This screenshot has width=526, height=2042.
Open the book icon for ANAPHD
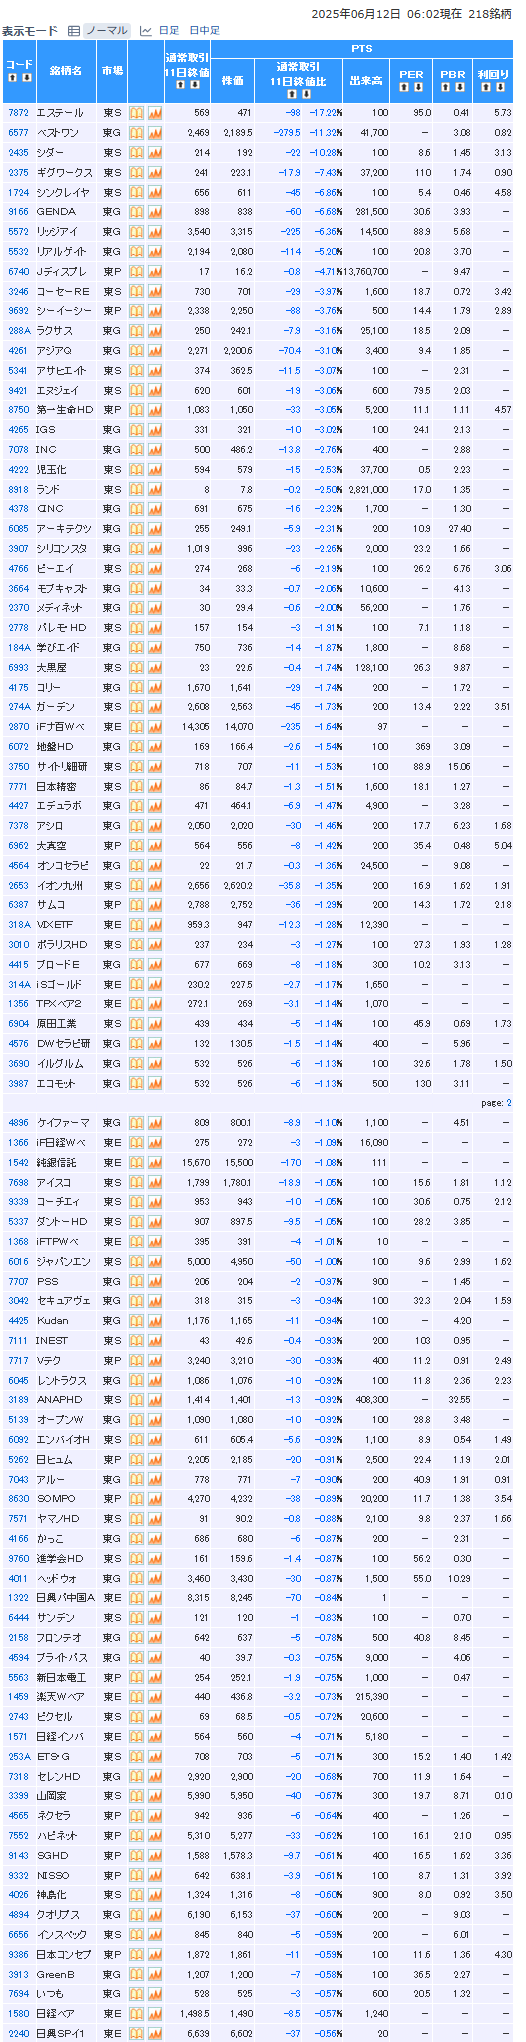(x=137, y=1400)
